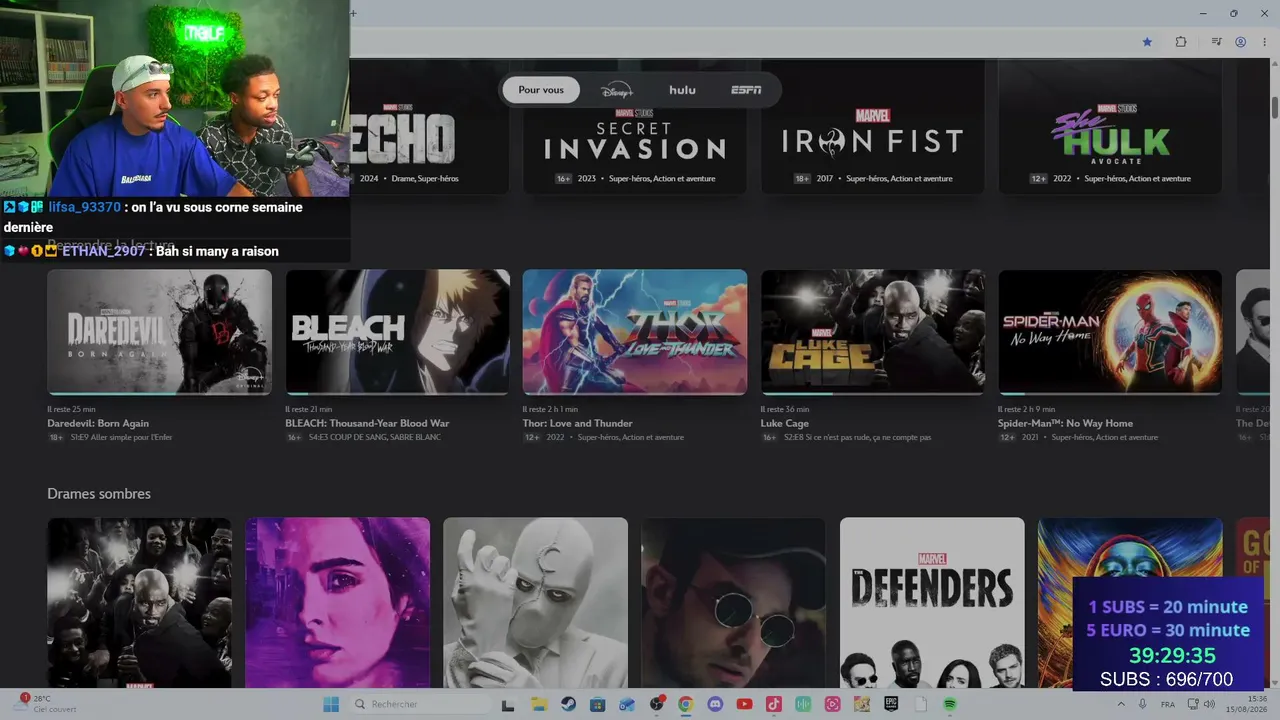The width and height of the screenshot is (1280, 720).
Task: Click 'S1:E9 Aller simple pour l'Enfer' episode text
Action: tap(120, 437)
